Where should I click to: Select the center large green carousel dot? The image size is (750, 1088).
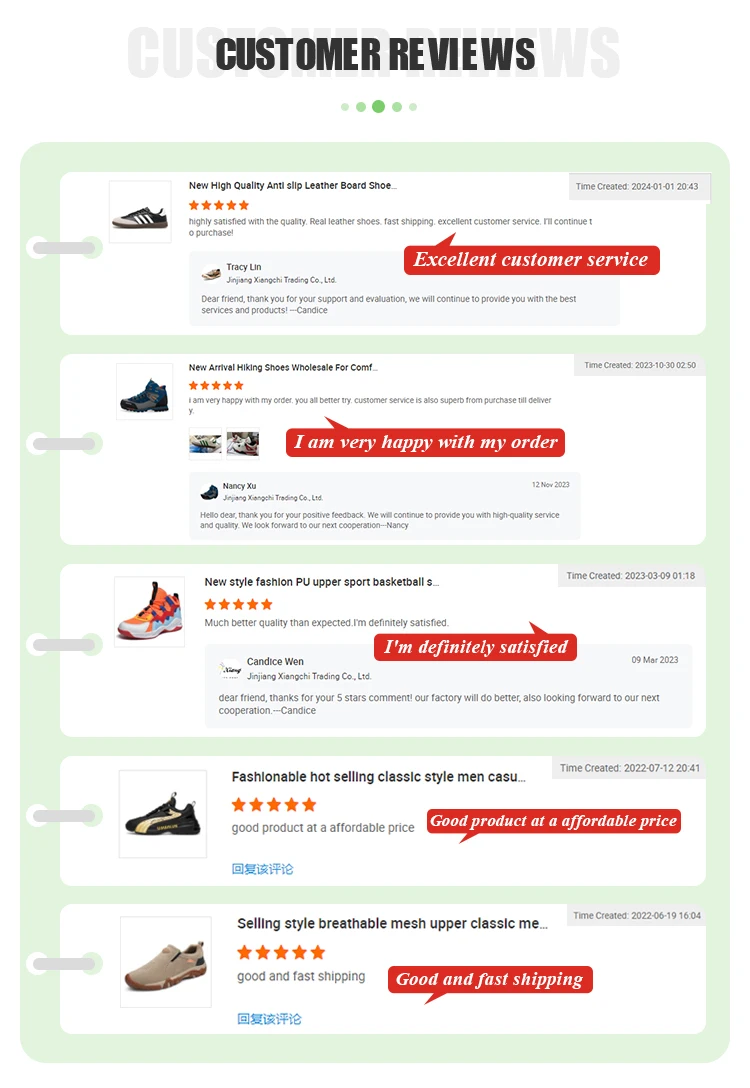(378, 106)
